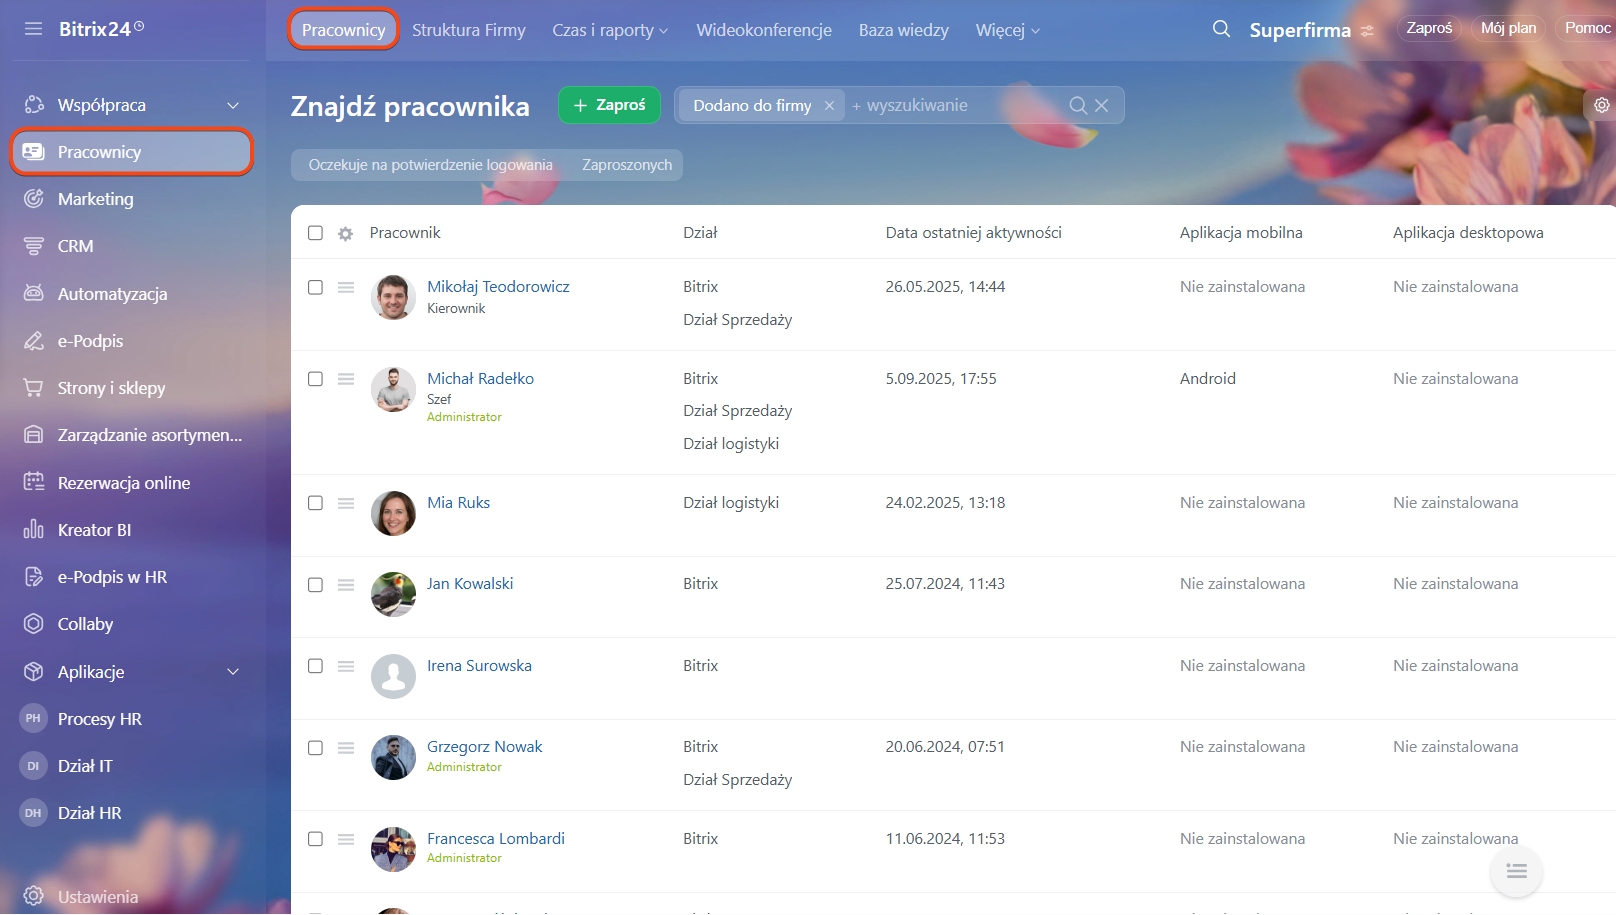This screenshot has height=915, width=1616.
Task: Open Francesca Lombardi profile link
Action: [496, 839]
